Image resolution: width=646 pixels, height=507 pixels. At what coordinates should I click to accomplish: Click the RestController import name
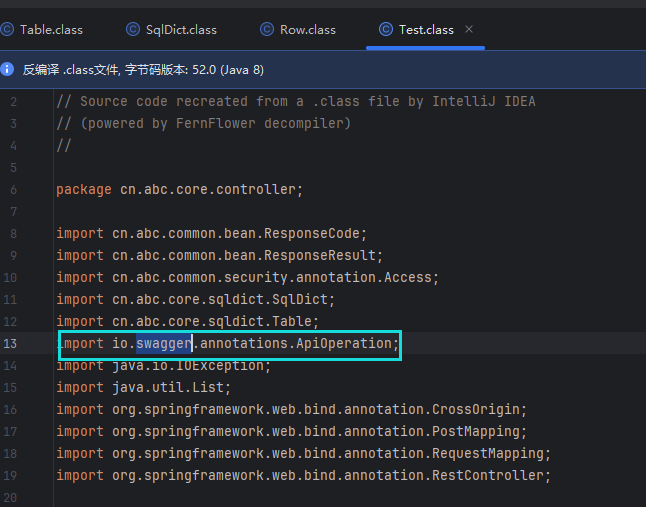pyautogui.click(x=487, y=476)
